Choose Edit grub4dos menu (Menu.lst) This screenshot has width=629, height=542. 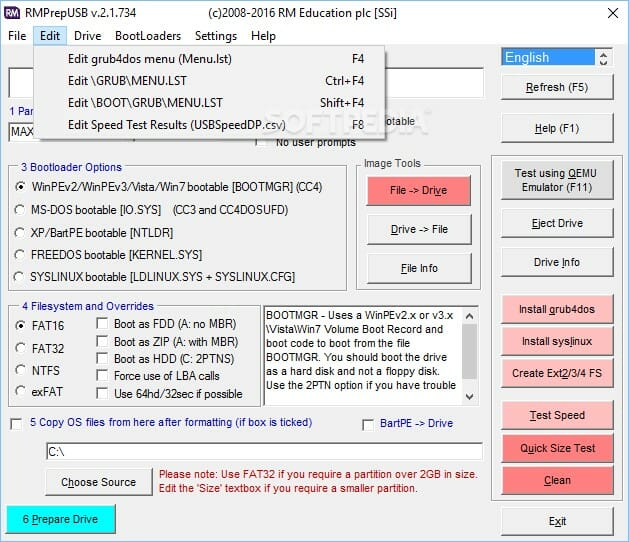click(x=211, y=59)
